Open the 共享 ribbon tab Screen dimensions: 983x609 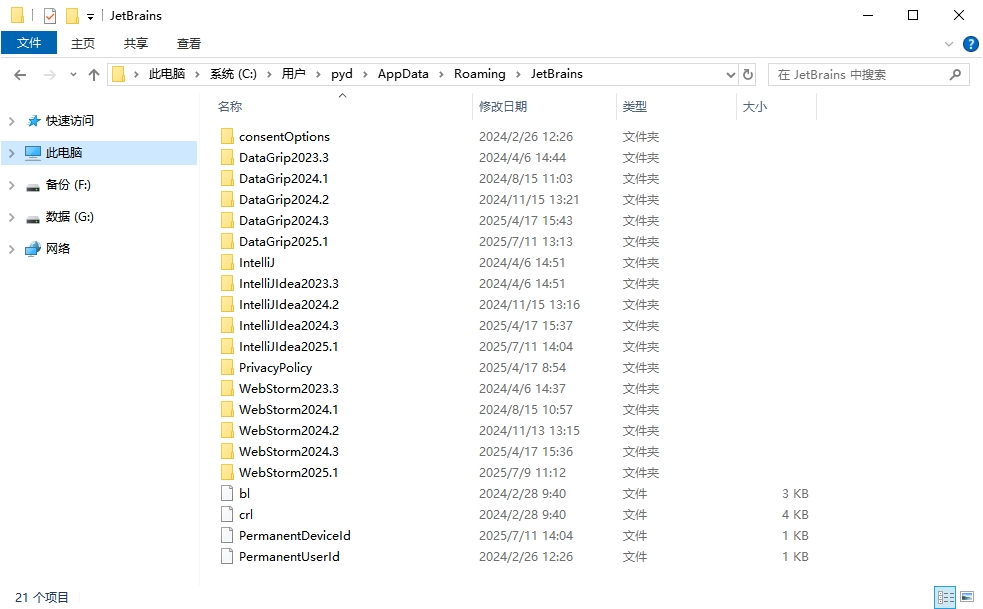coord(135,43)
